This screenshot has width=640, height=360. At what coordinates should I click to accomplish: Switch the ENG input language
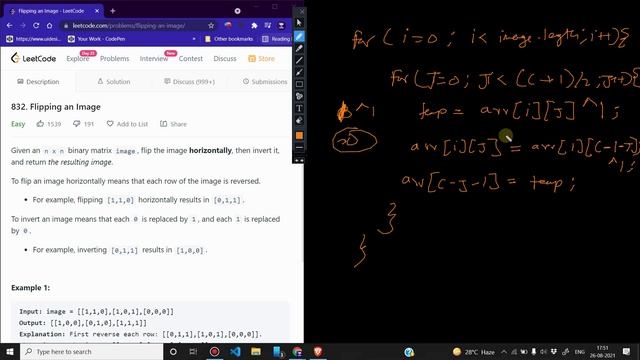pos(580,351)
